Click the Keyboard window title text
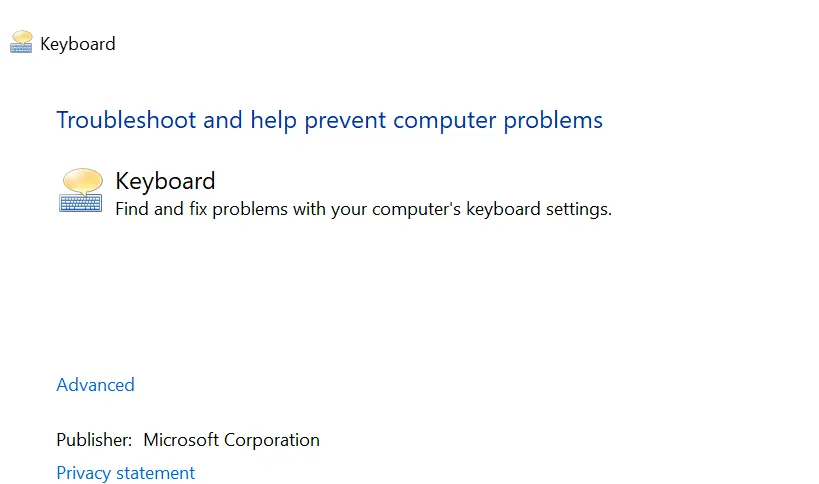Image resolution: width=819 pixels, height=484 pixels. [78, 44]
